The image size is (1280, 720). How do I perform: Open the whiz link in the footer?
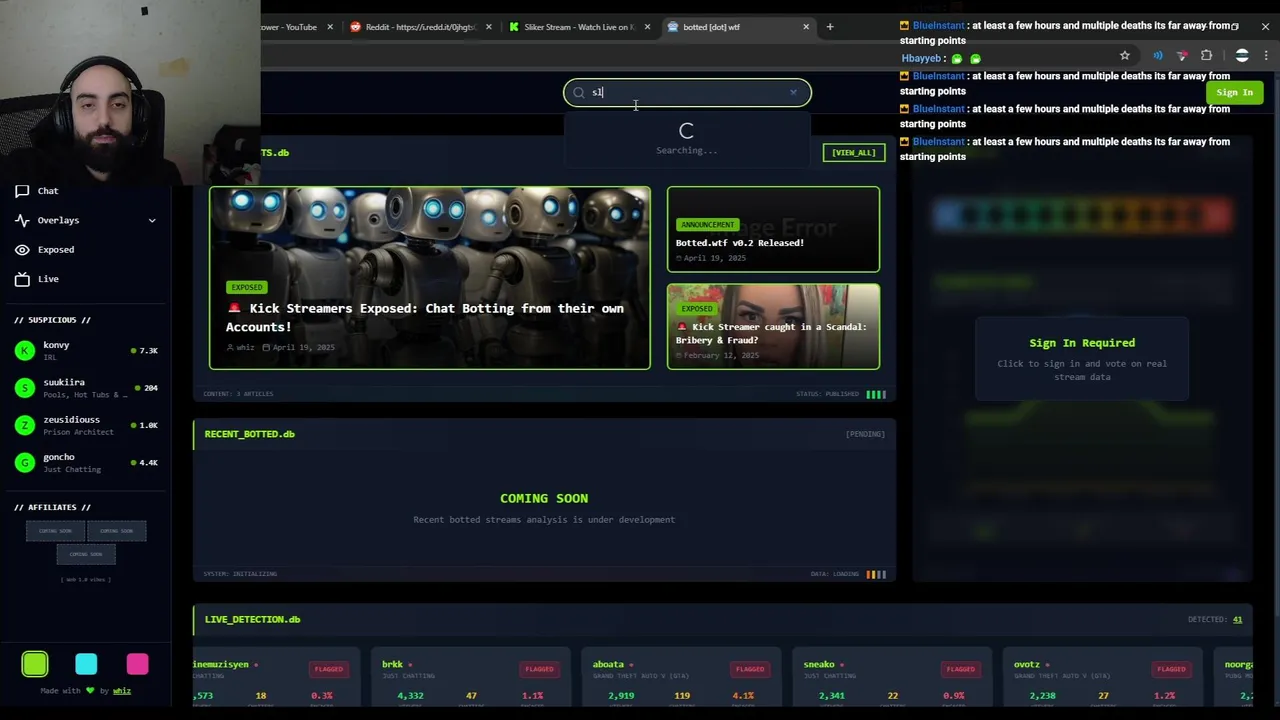click(122, 691)
